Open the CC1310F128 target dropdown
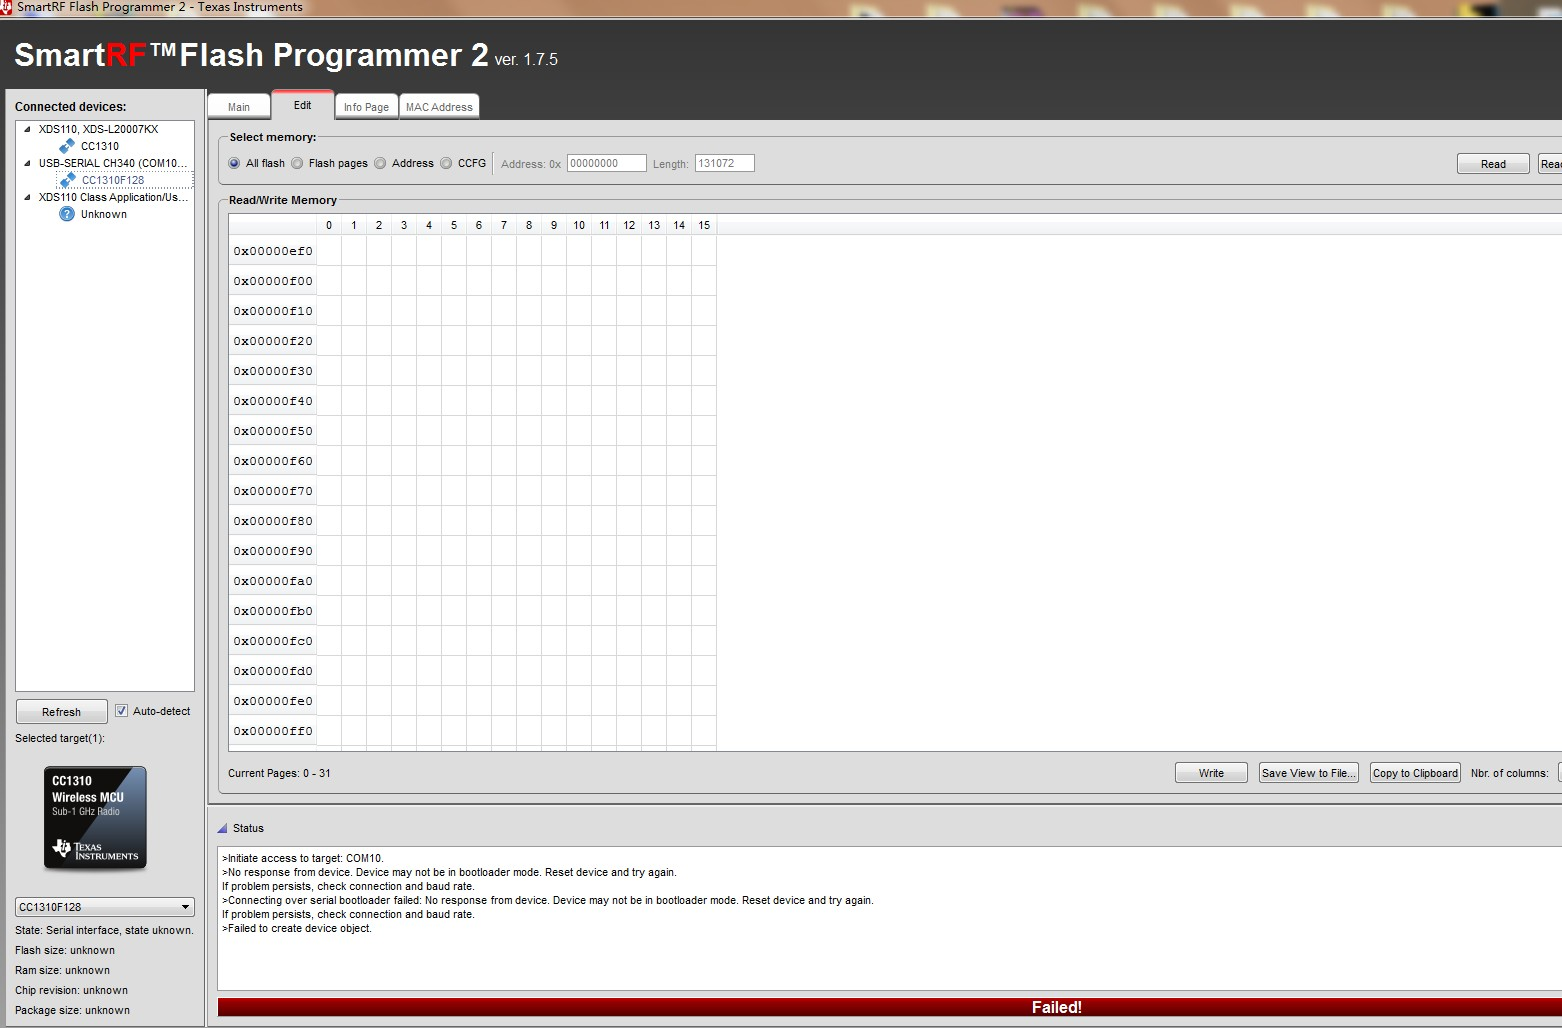This screenshot has width=1562, height=1028. (105, 907)
